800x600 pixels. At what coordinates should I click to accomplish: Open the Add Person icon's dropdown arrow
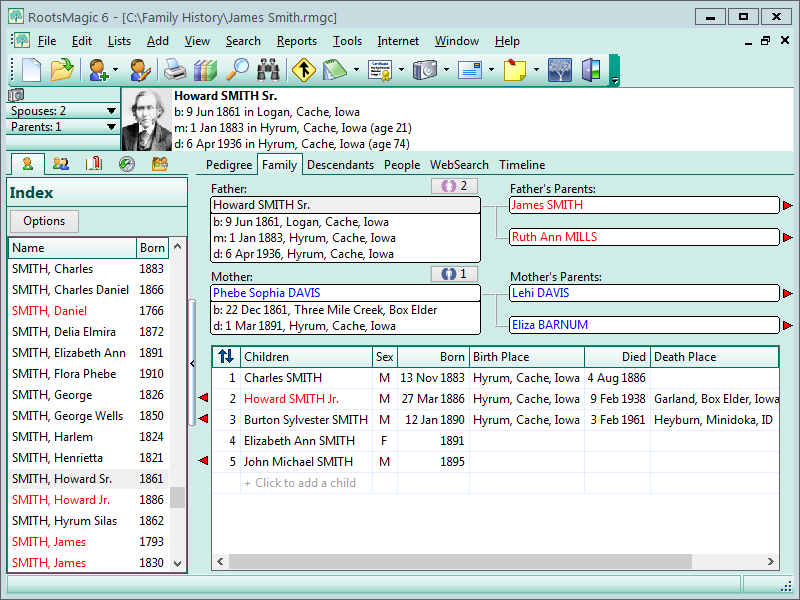pos(116,71)
